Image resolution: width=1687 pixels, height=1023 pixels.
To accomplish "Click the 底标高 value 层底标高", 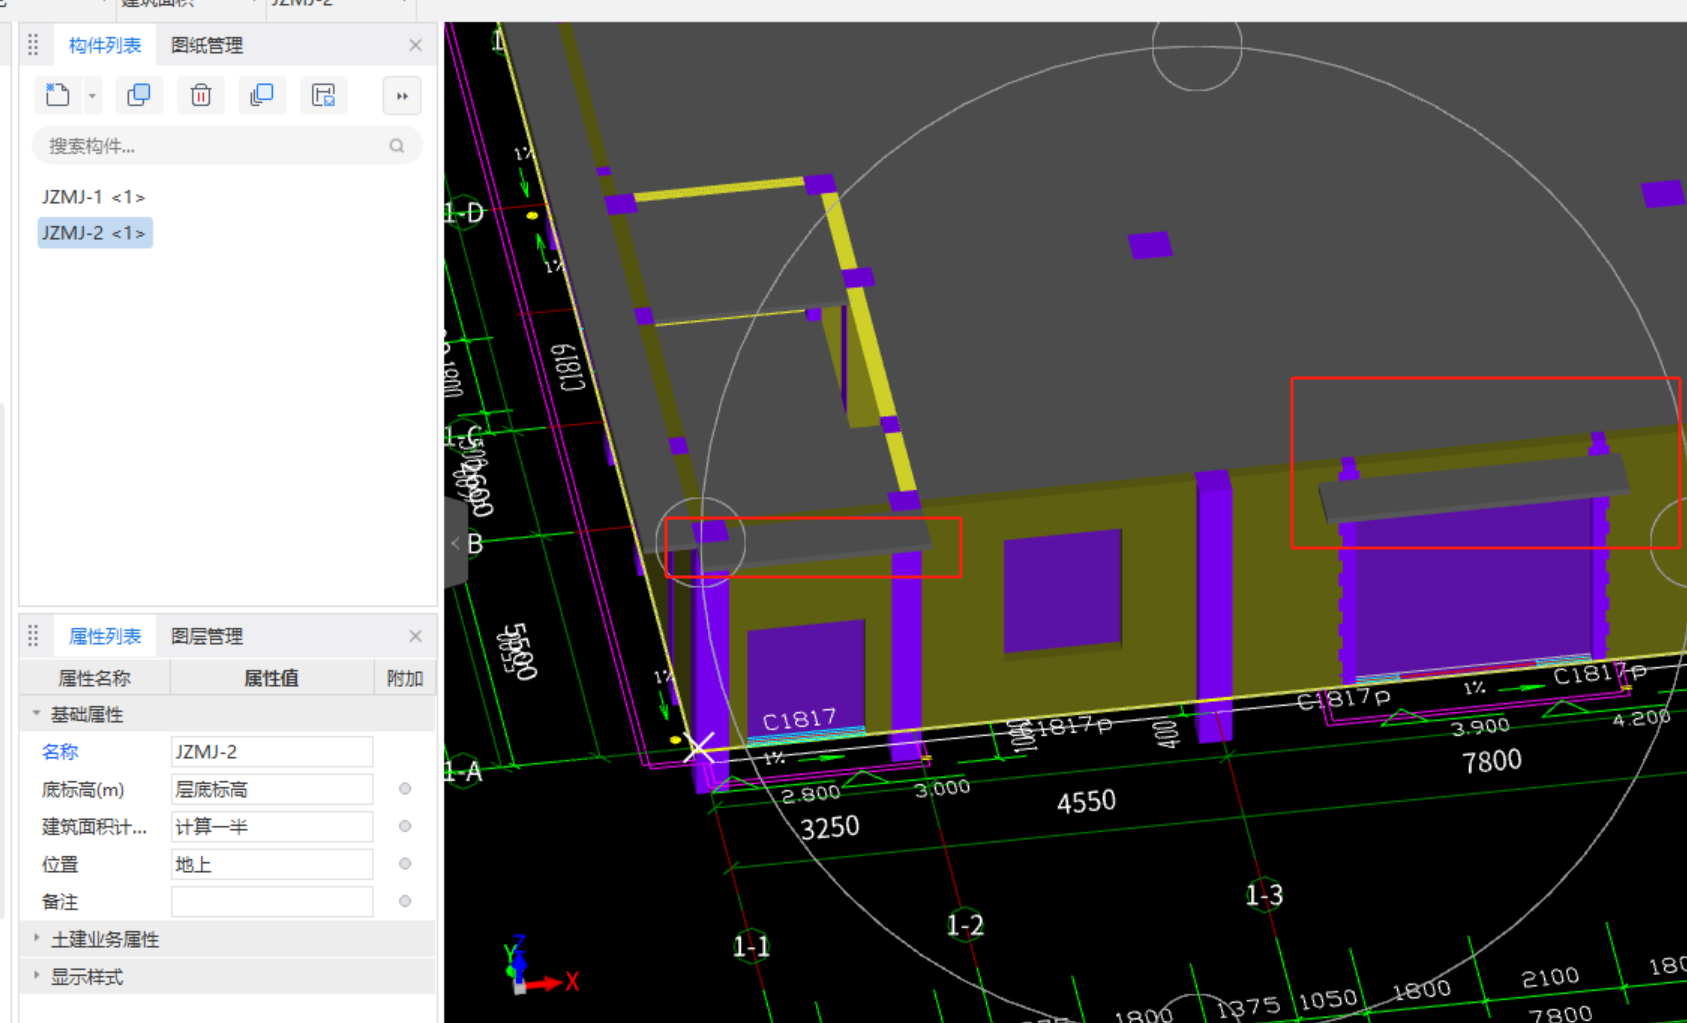I will (x=272, y=790).
